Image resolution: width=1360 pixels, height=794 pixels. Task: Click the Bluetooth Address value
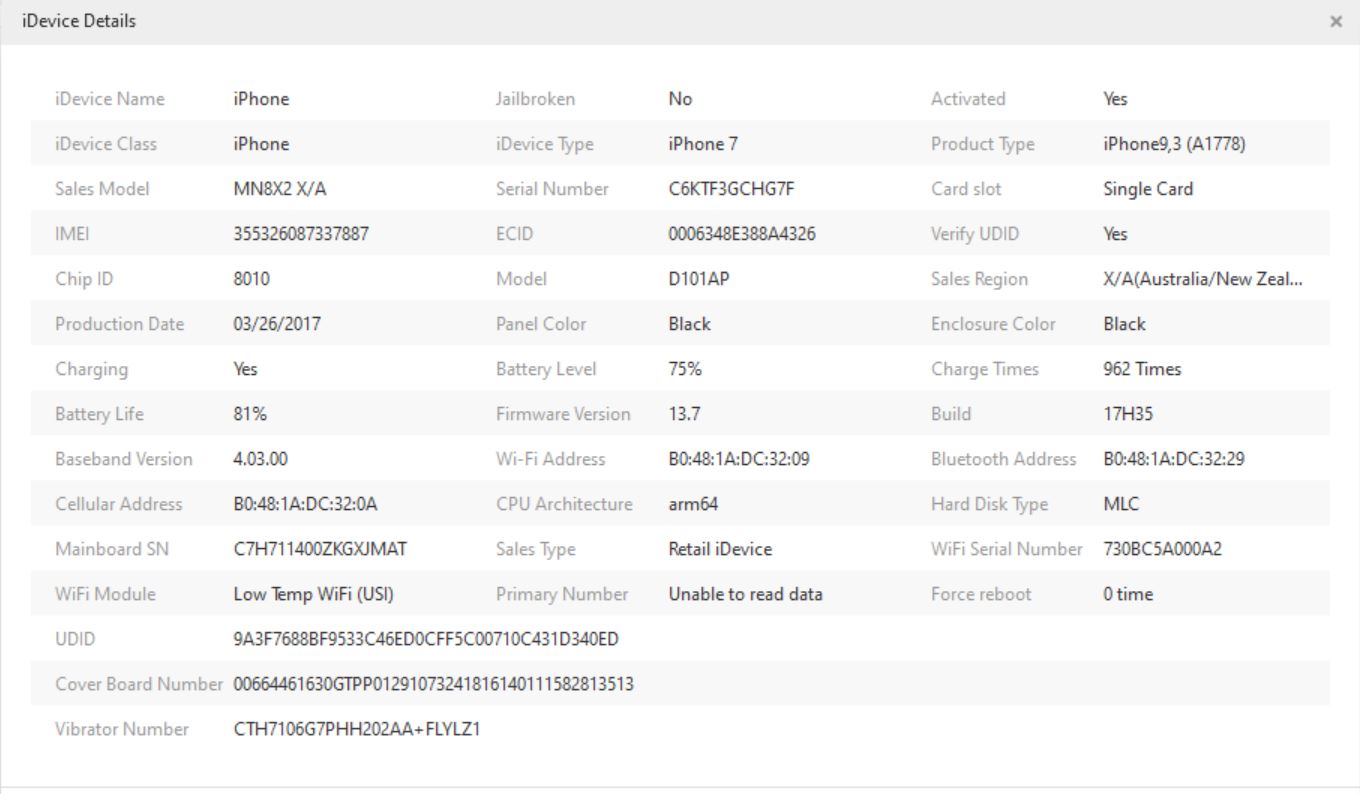click(x=1174, y=459)
